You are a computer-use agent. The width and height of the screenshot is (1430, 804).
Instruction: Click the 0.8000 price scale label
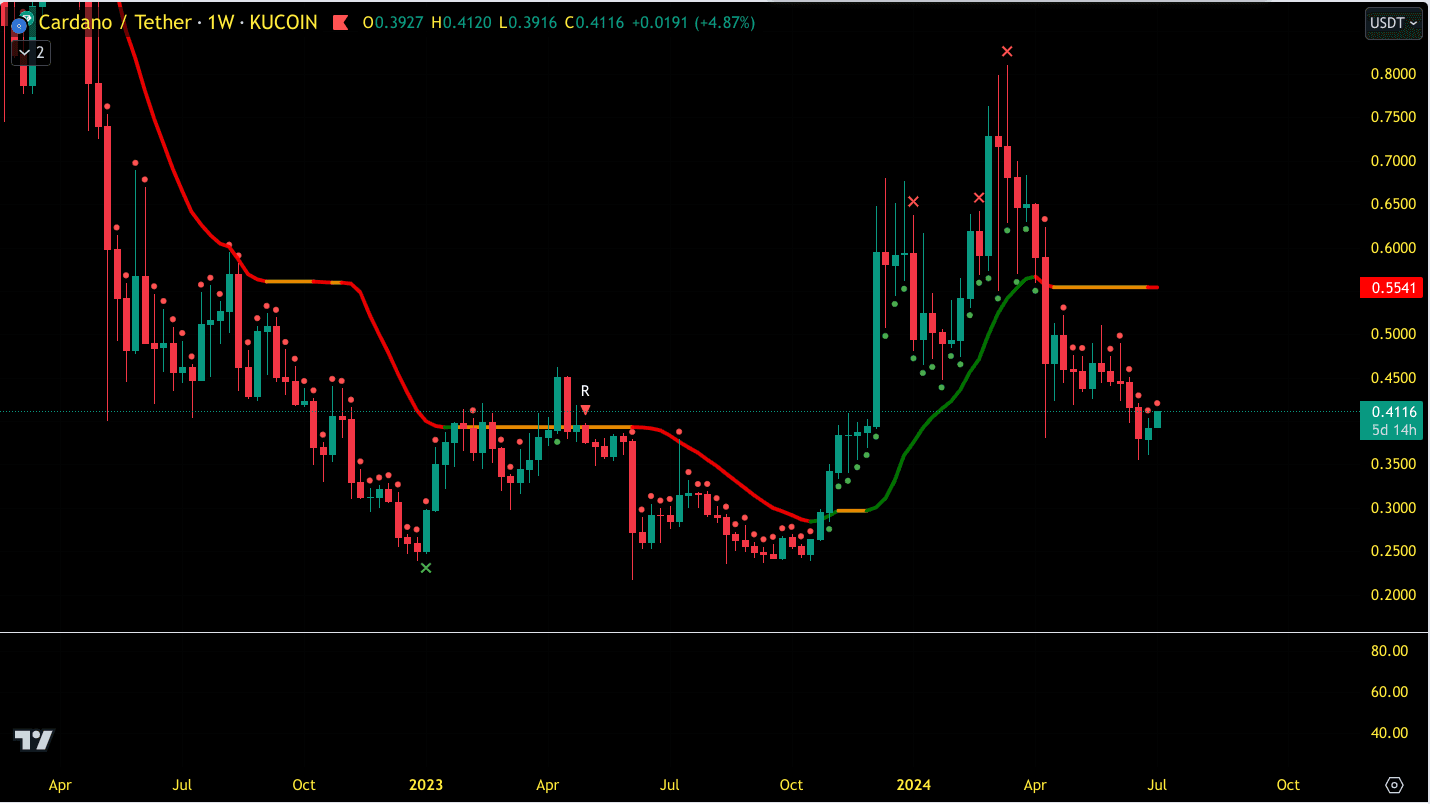pos(1393,74)
